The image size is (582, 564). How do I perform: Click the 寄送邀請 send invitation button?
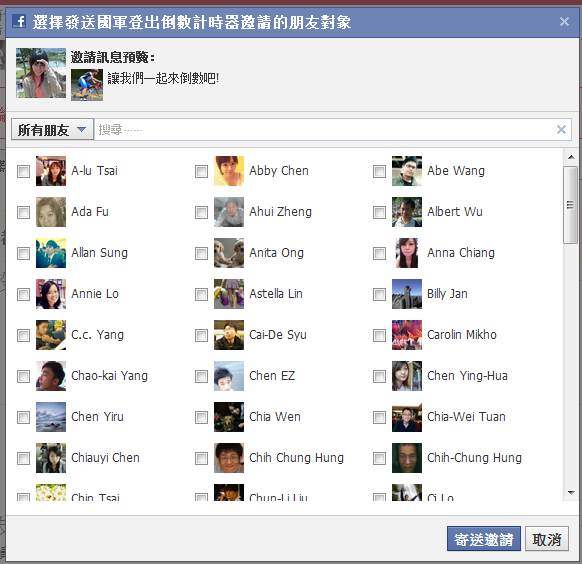(484, 539)
